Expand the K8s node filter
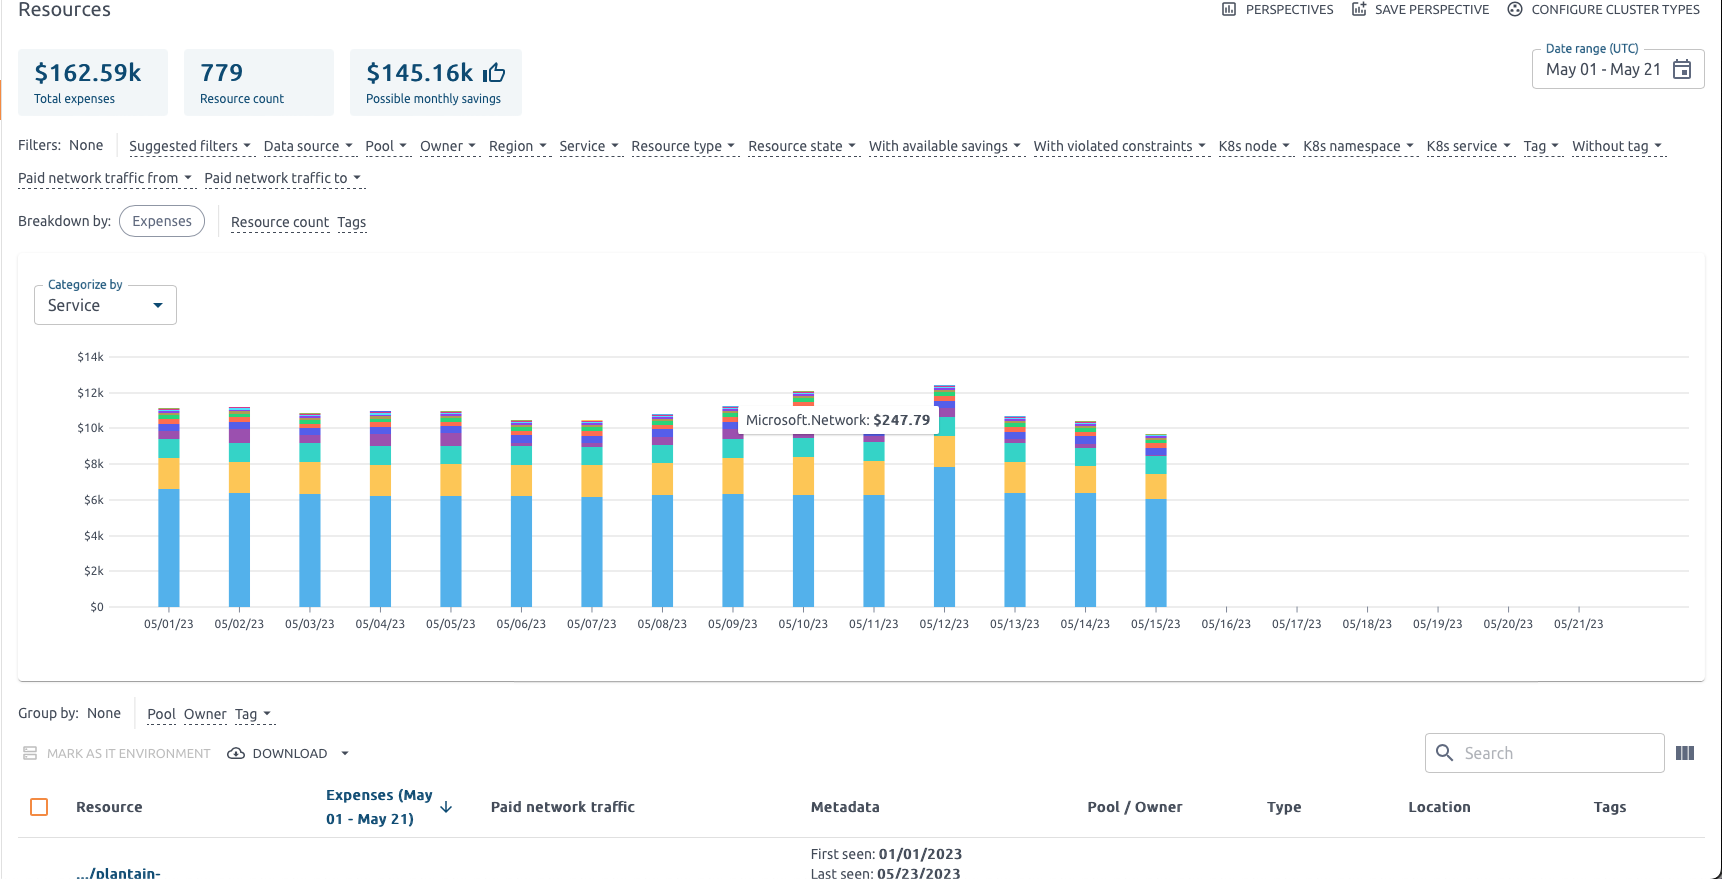1722x879 pixels. pyautogui.click(x=1254, y=146)
